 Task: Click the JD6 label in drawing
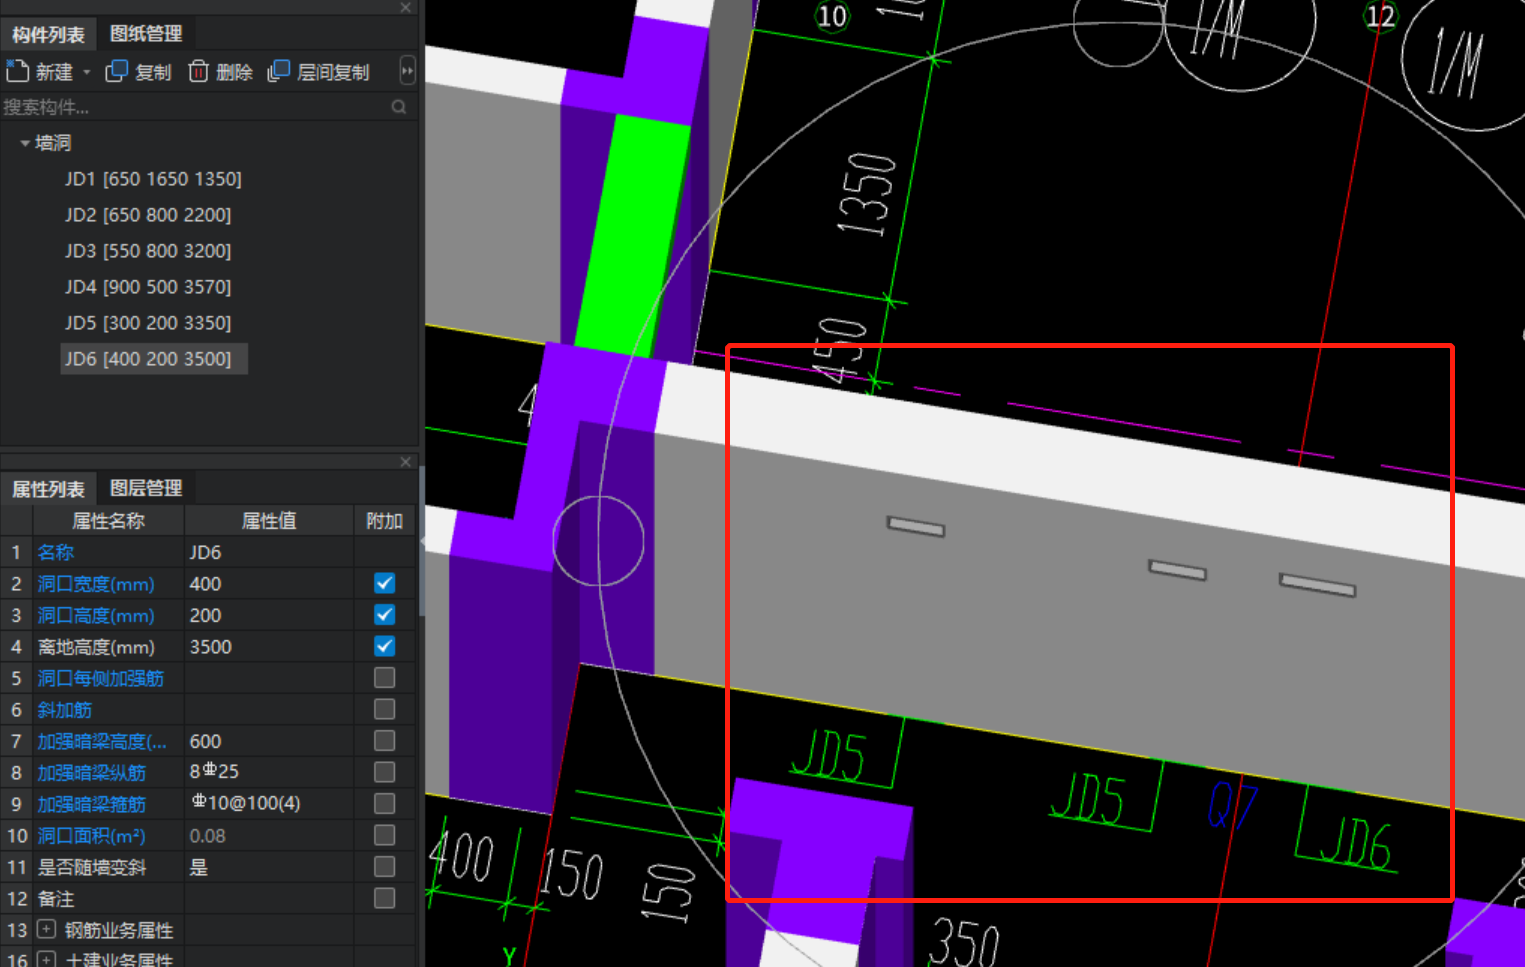click(1355, 842)
